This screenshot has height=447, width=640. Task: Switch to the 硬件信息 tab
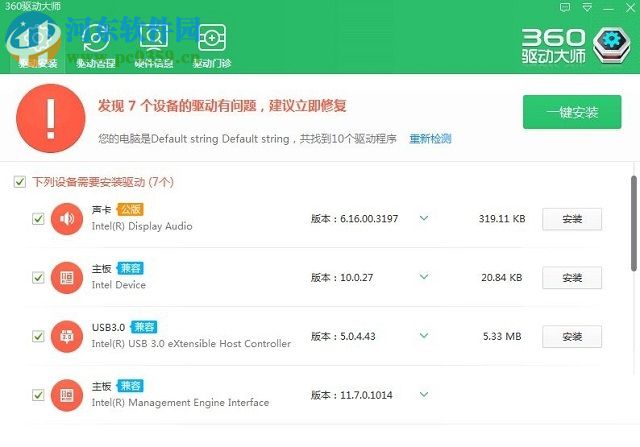(x=153, y=46)
